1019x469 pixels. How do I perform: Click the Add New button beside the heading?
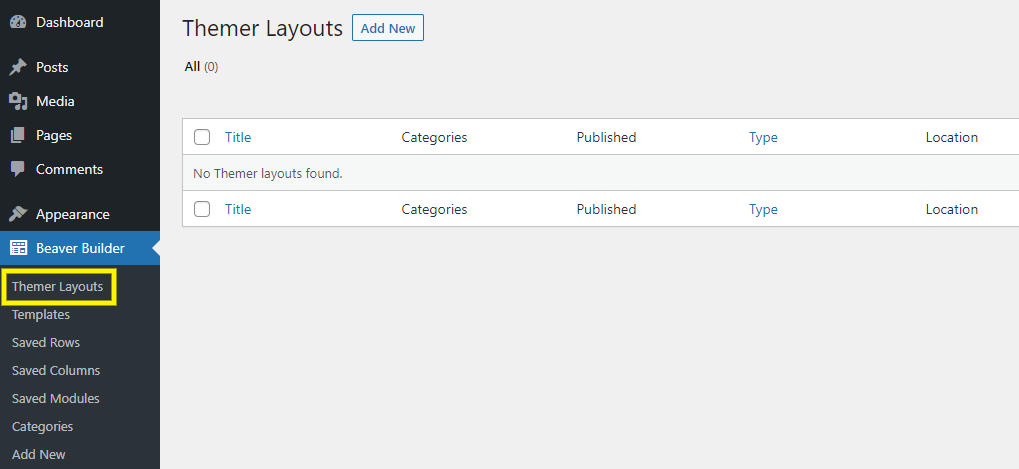388,28
